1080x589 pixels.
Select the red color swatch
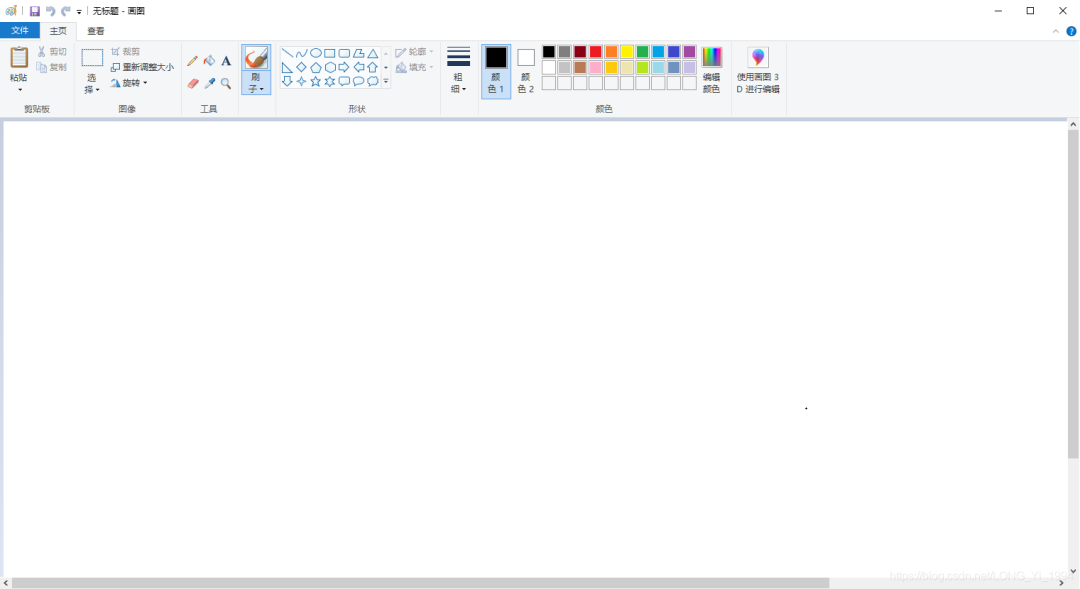(596, 51)
